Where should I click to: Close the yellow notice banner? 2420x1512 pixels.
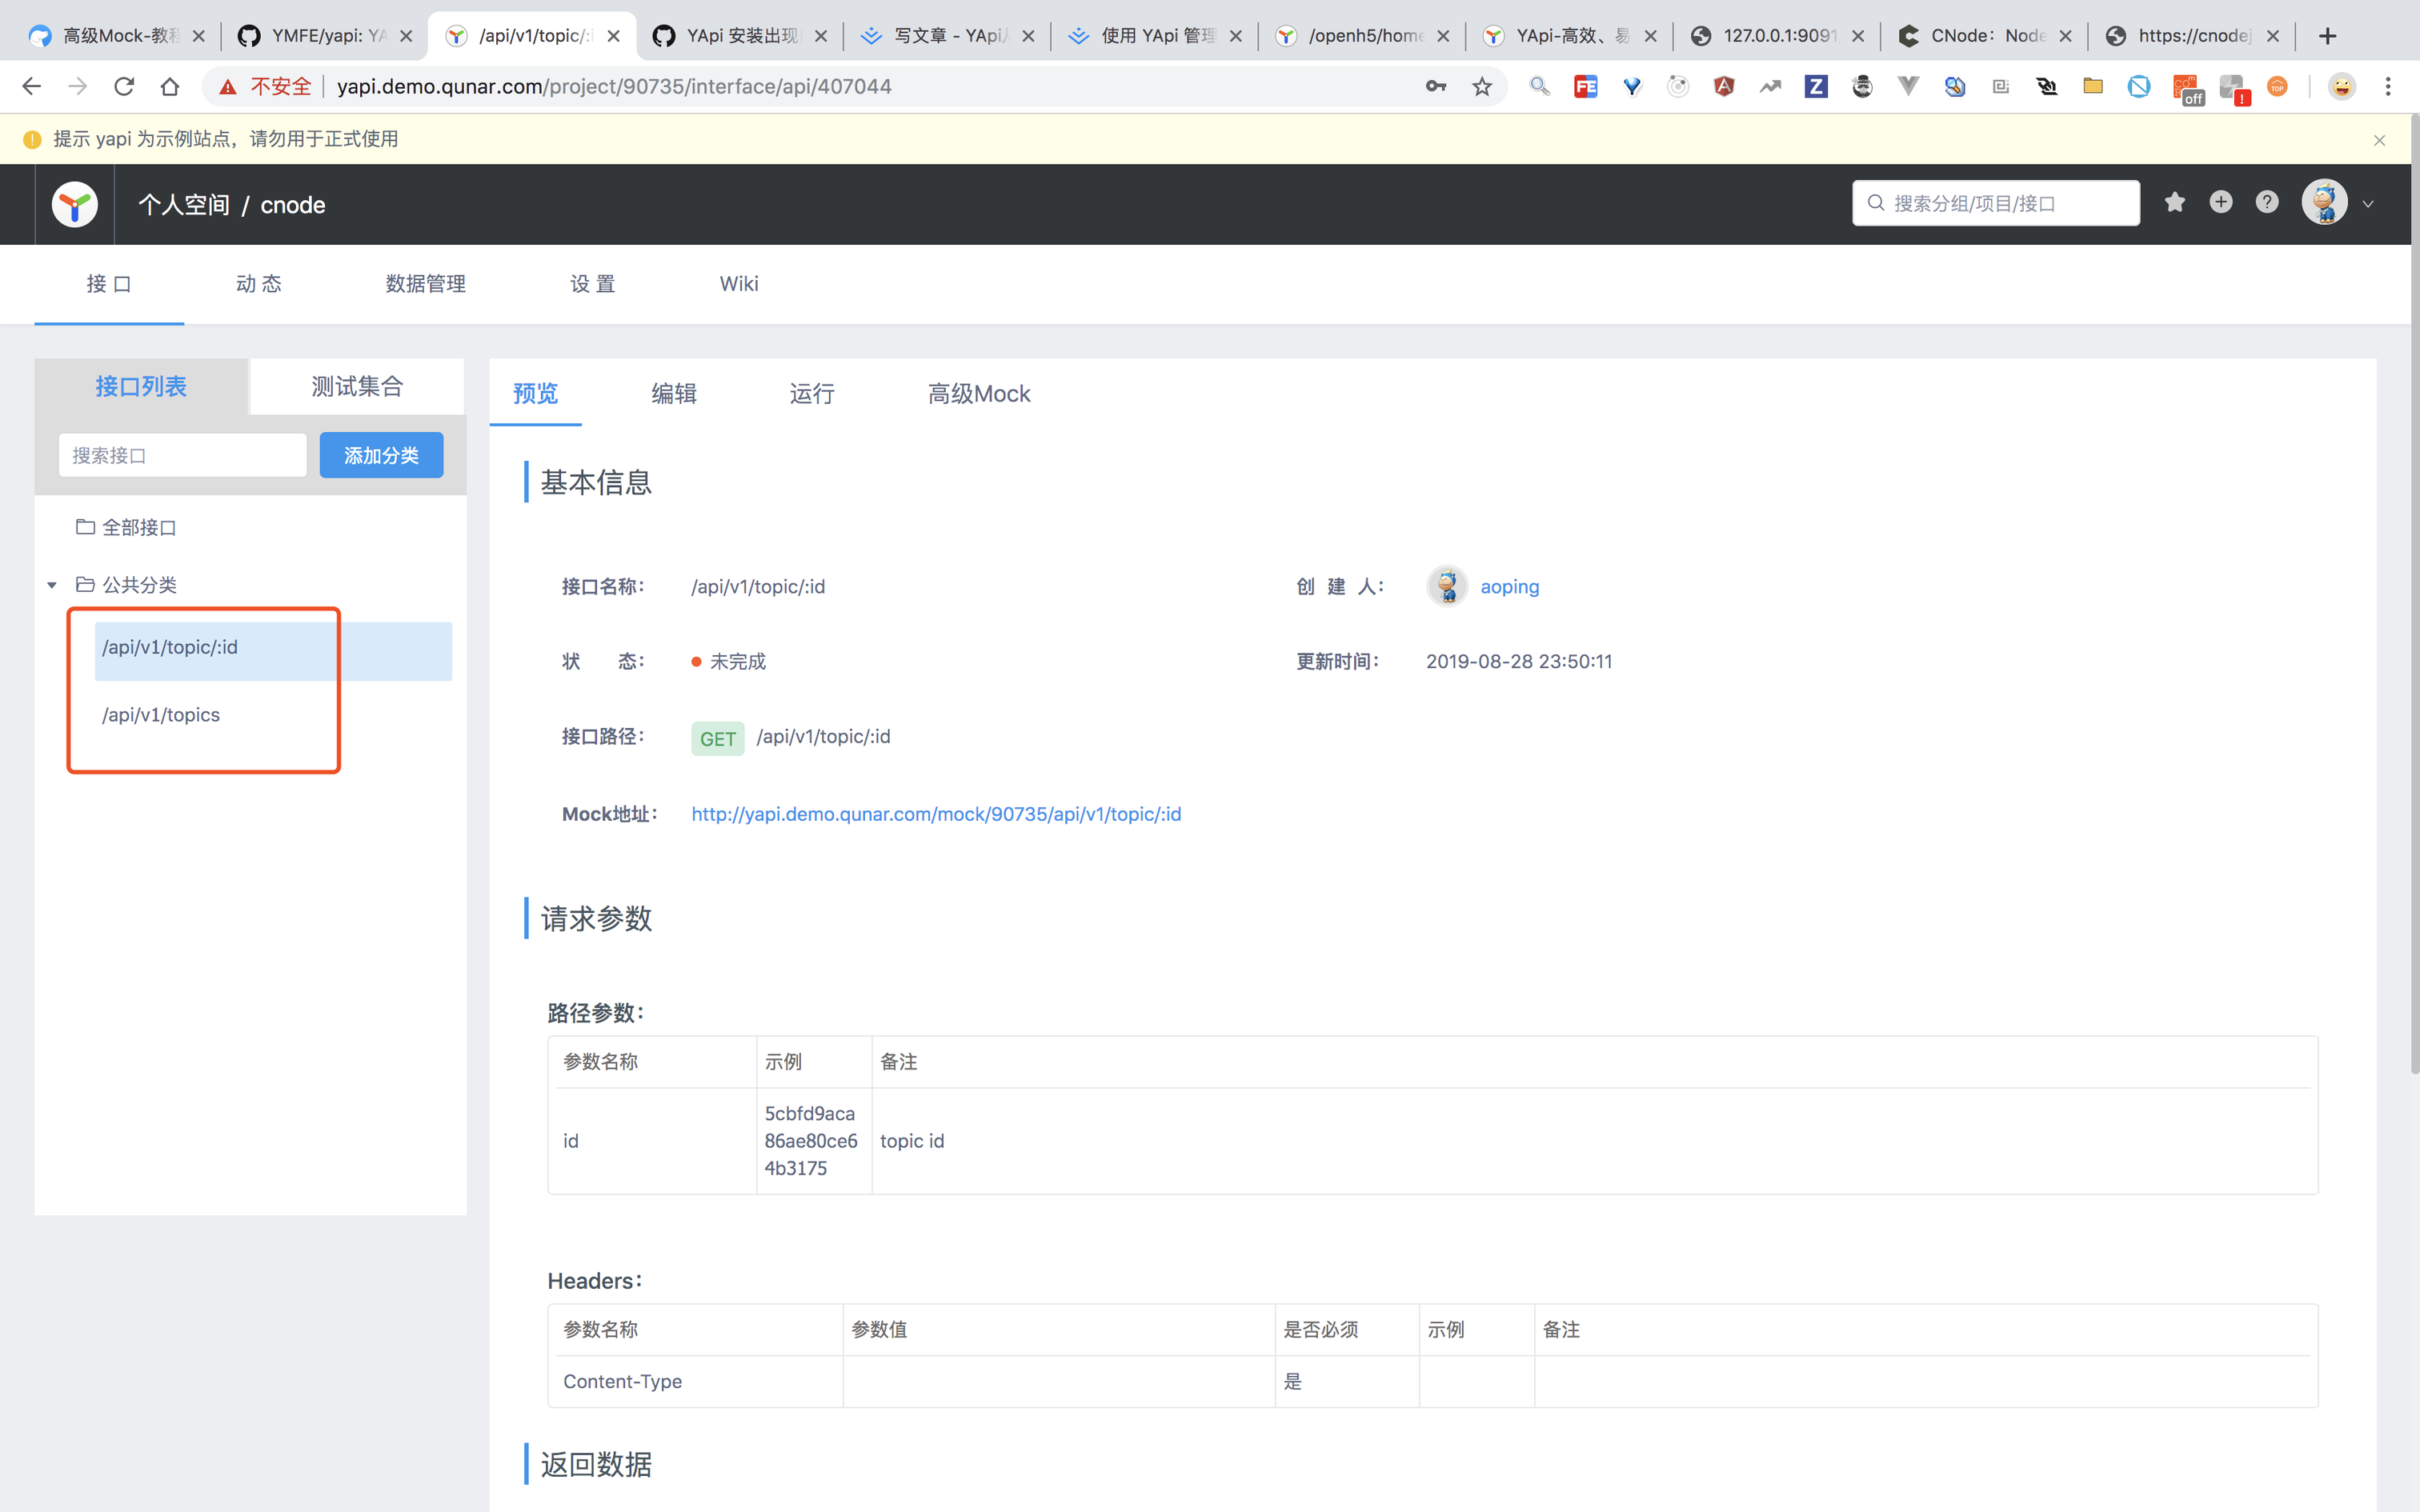[x=2380, y=140]
